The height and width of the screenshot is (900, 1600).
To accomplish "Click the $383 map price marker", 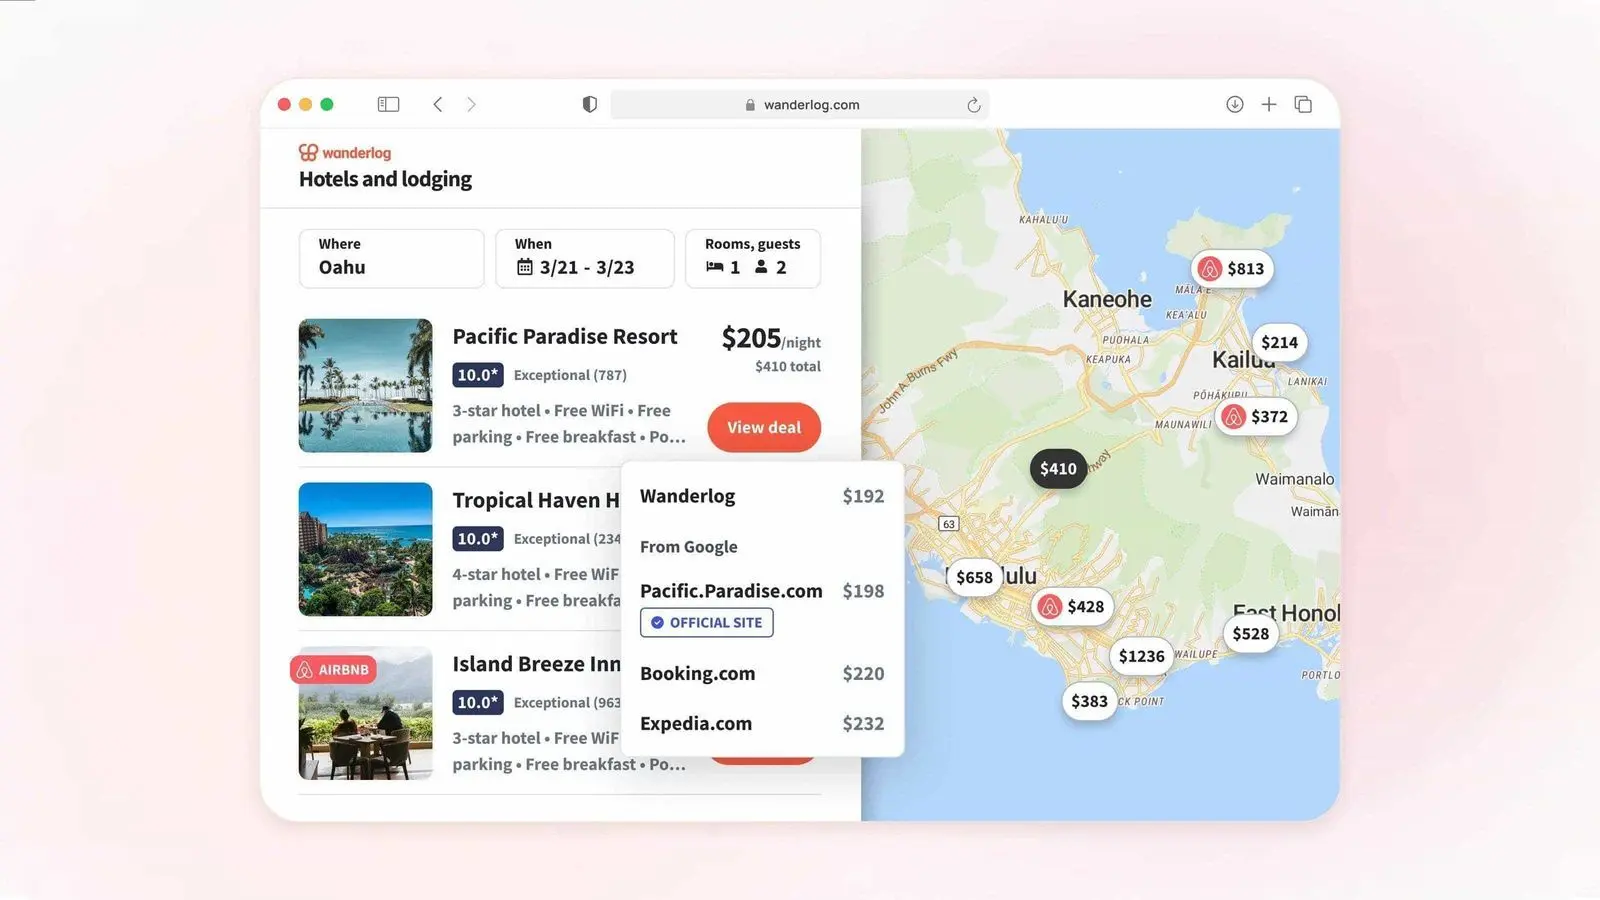I will [x=1089, y=701].
